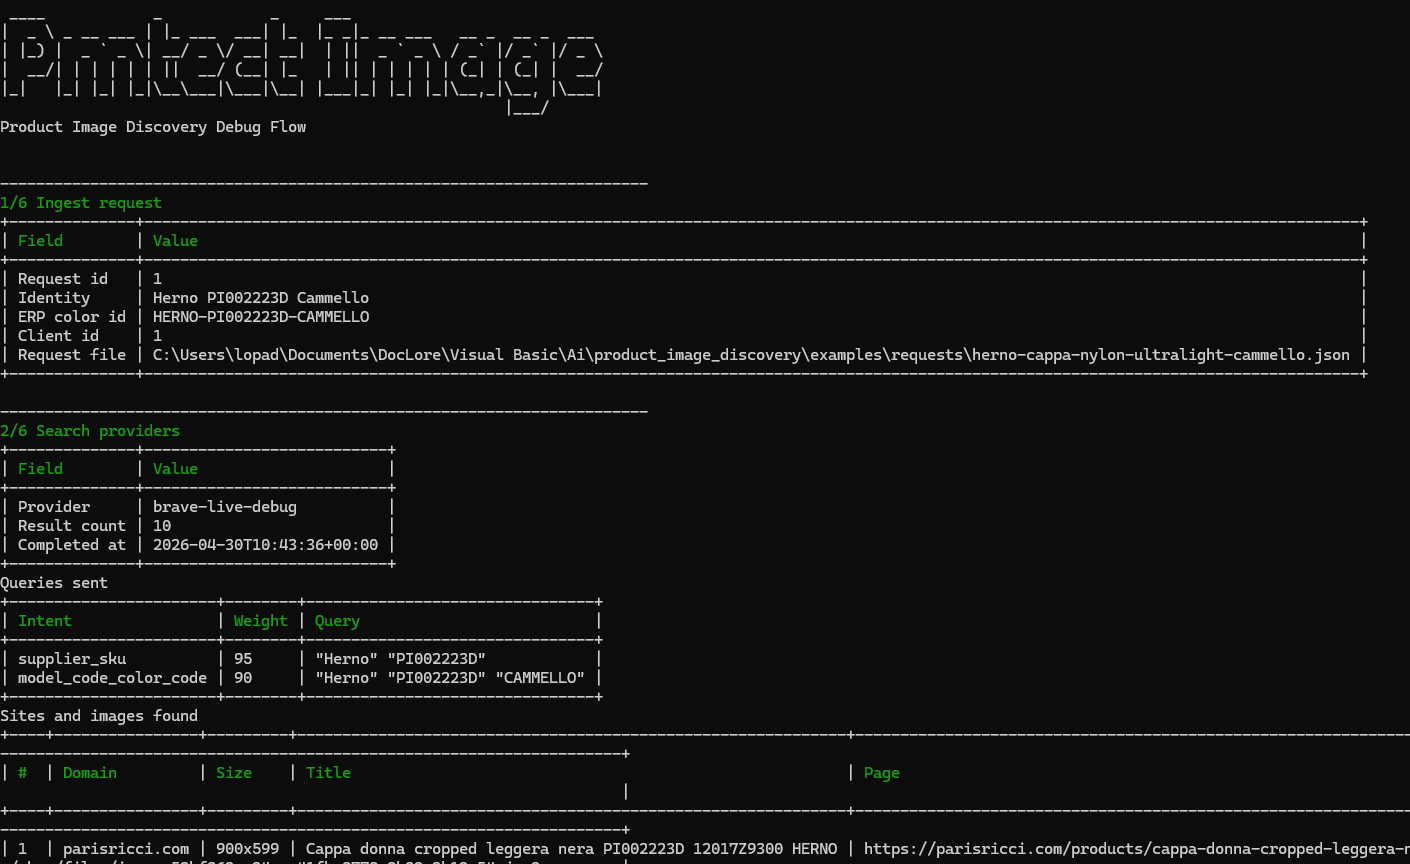Image resolution: width=1410 pixels, height=864 pixels.
Task: Click the 'Domain' column header
Action: 90,773
